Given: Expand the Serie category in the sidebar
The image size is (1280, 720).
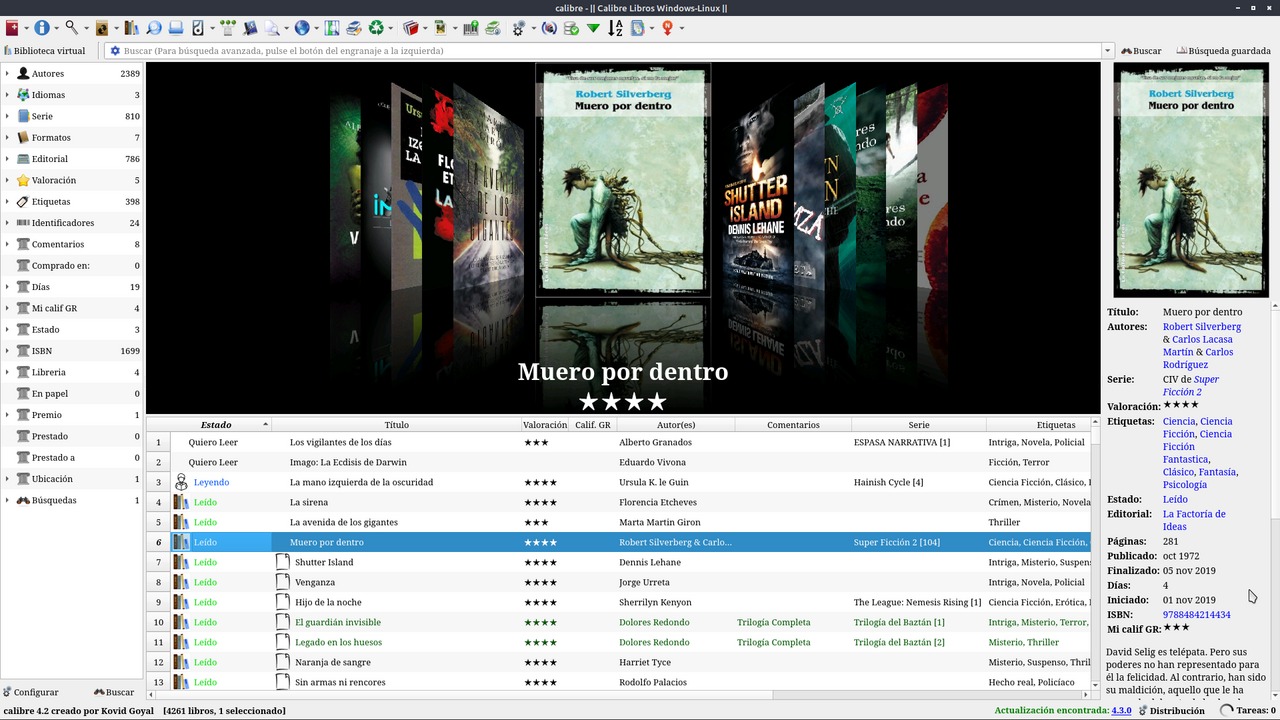Looking at the screenshot, I should coord(7,116).
